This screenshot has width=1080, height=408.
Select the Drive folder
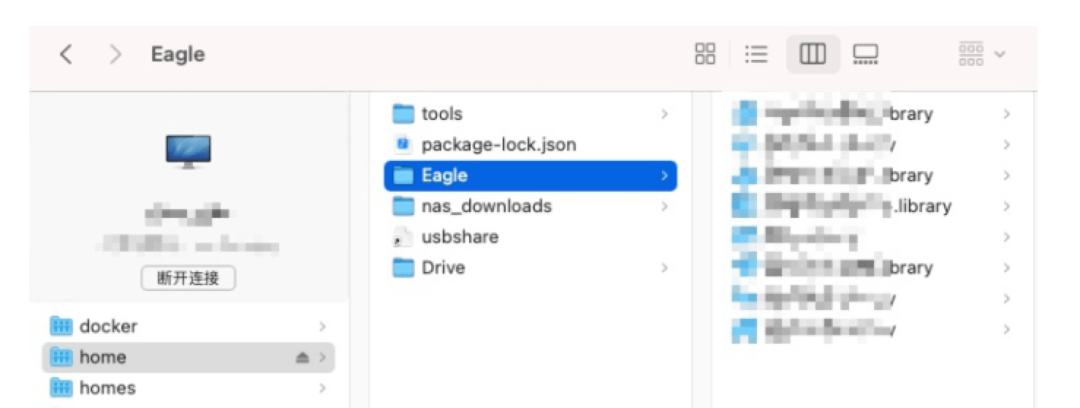[x=530, y=267]
